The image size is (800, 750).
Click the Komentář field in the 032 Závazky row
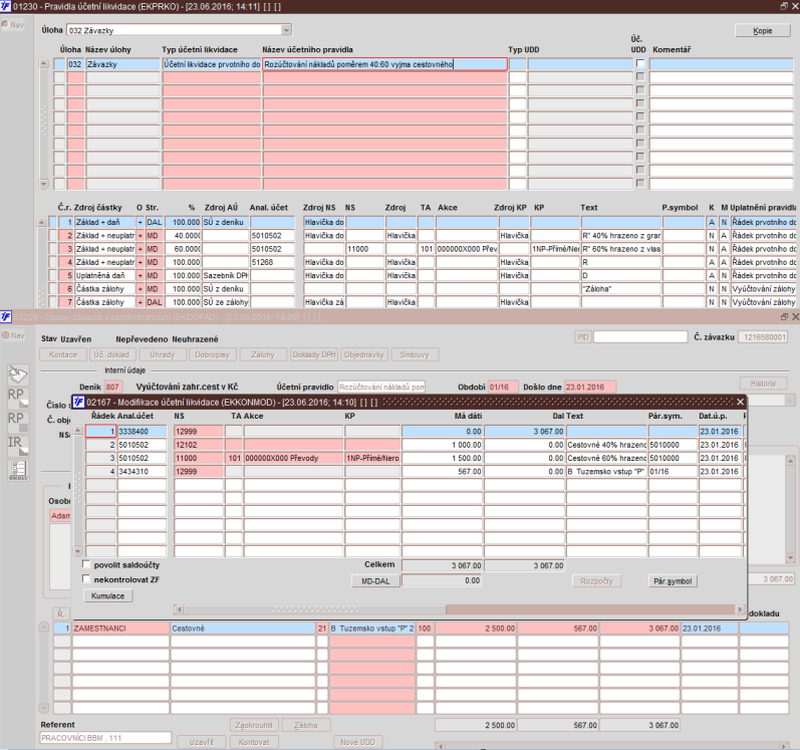[x=721, y=64]
